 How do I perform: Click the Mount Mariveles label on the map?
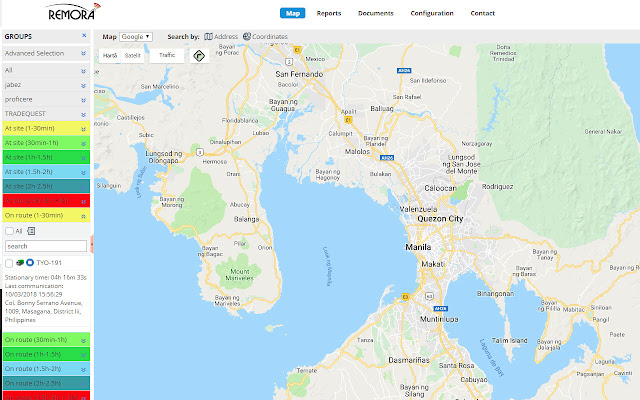(x=240, y=275)
